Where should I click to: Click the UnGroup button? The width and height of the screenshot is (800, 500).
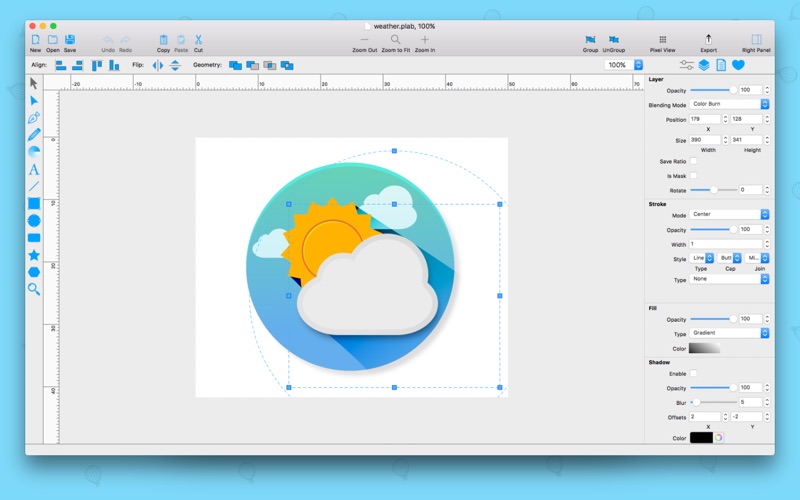click(613, 40)
